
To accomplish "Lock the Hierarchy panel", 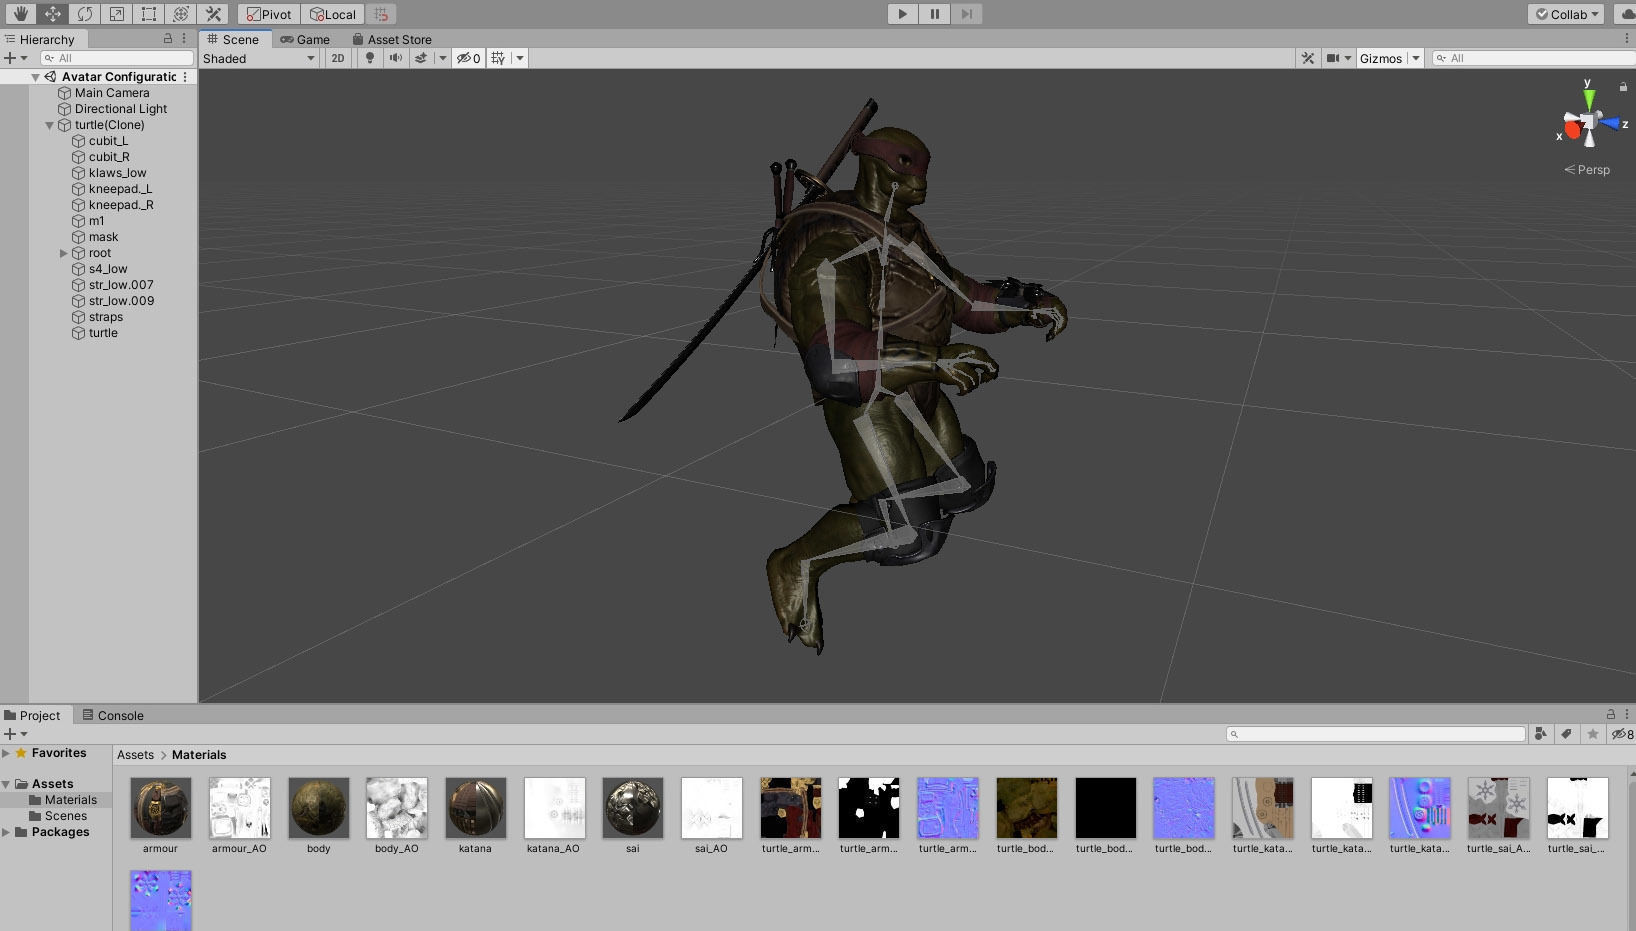I will tap(168, 38).
